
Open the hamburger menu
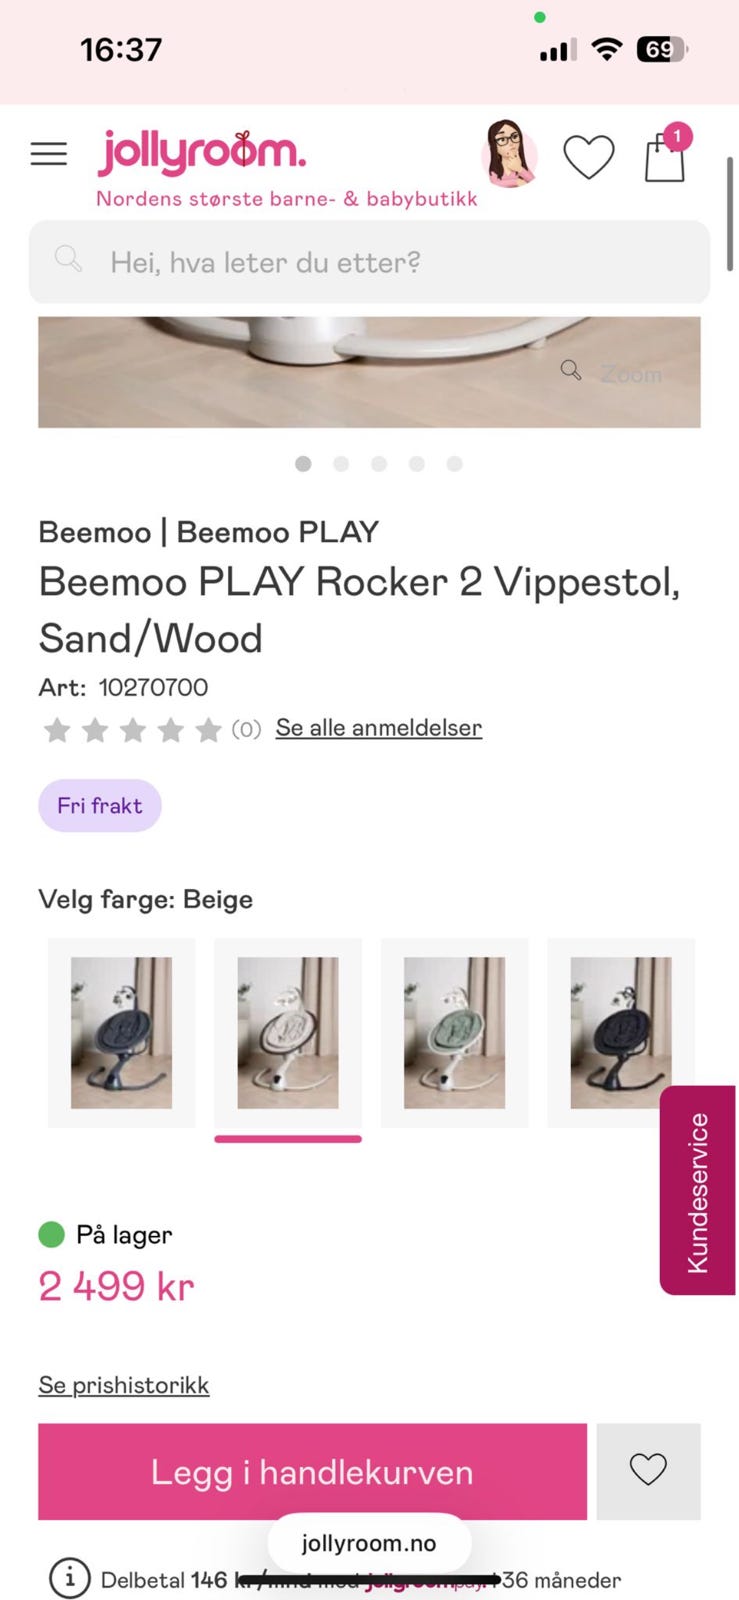49,154
